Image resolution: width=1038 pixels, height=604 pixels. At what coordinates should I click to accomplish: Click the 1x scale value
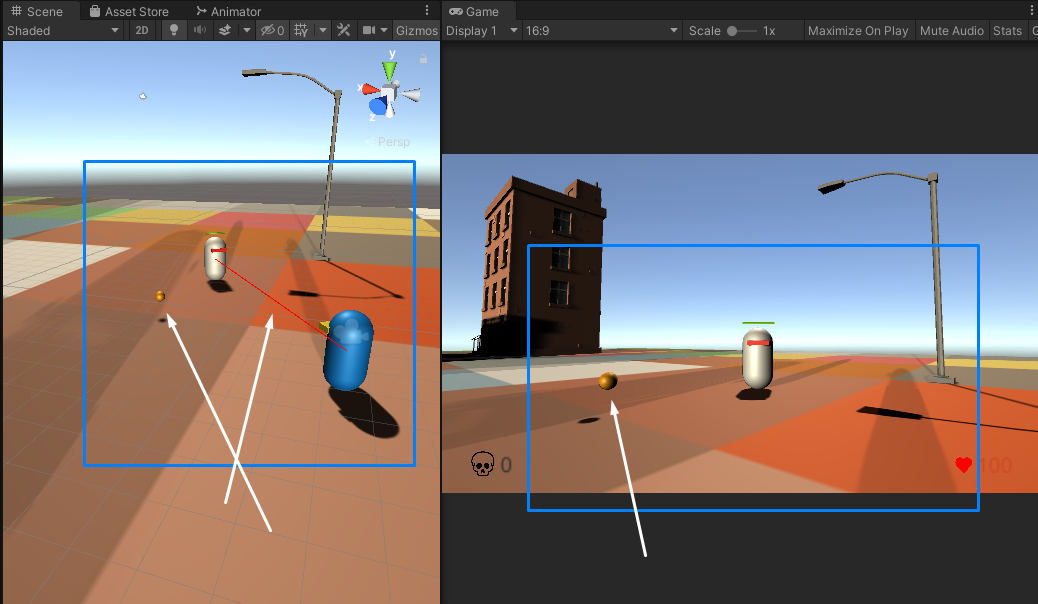coord(769,30)
